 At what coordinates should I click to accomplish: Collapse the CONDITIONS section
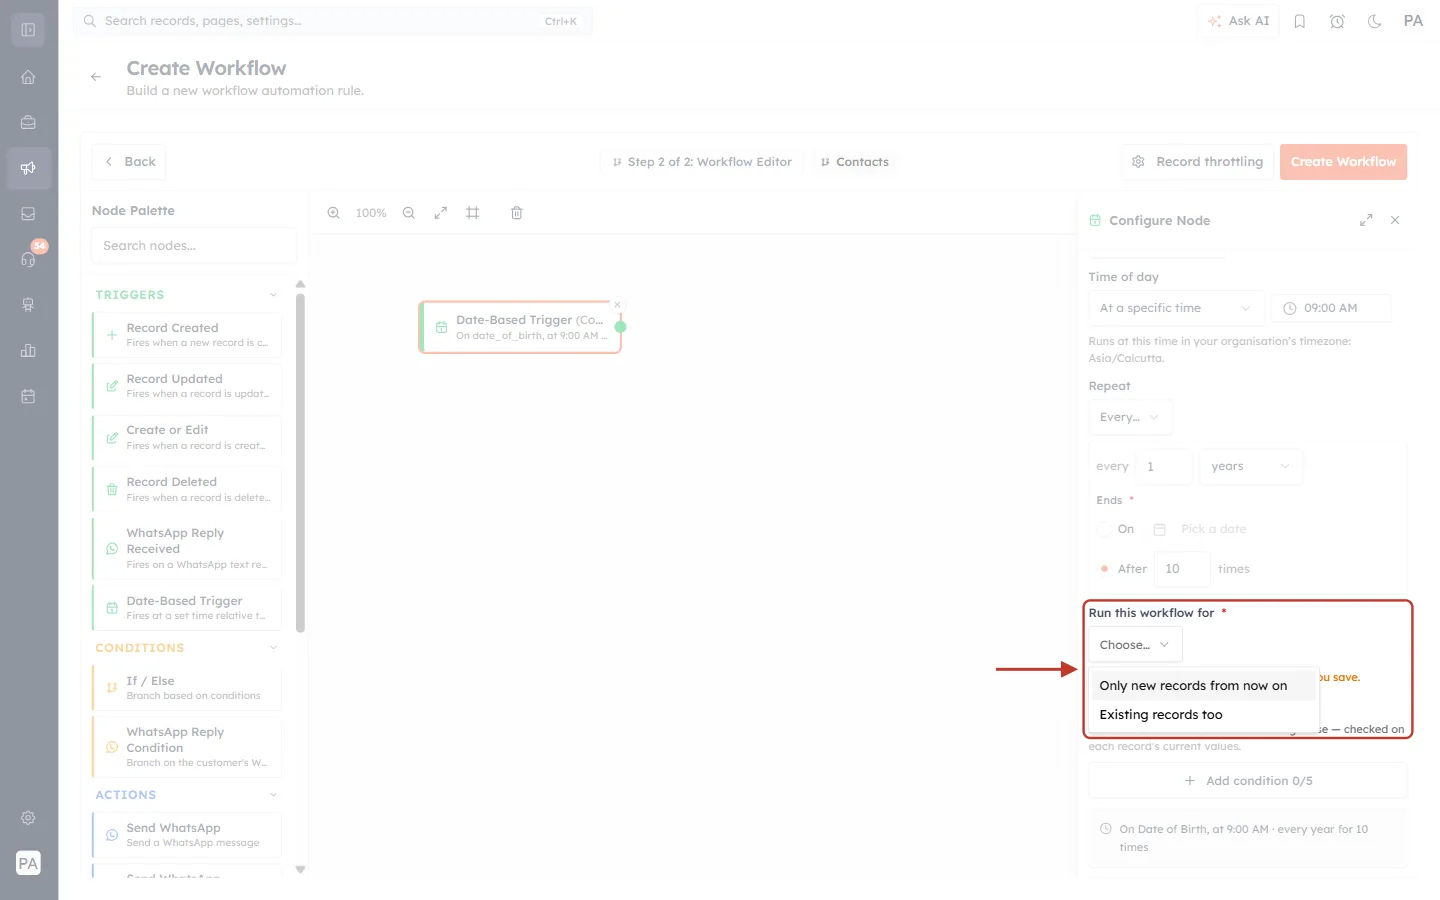[x=273, y=648]
